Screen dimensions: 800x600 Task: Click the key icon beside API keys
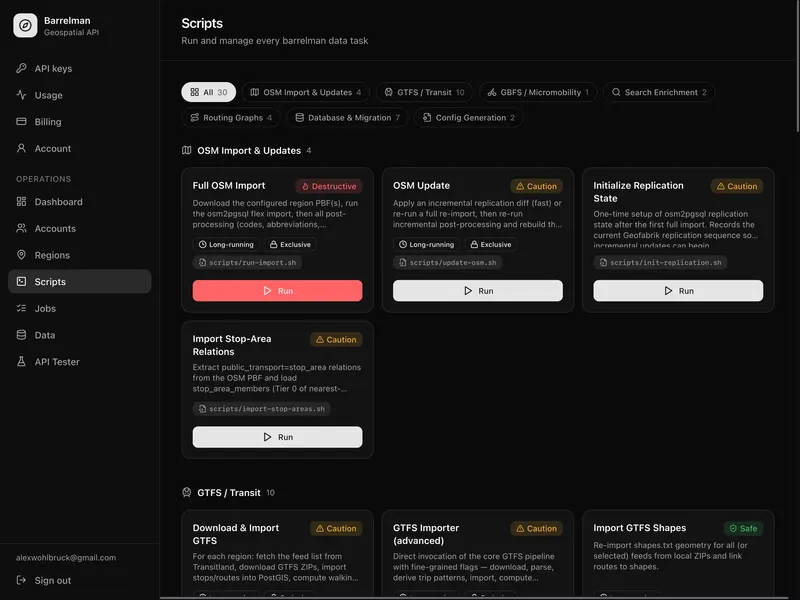tap(21, 68)
